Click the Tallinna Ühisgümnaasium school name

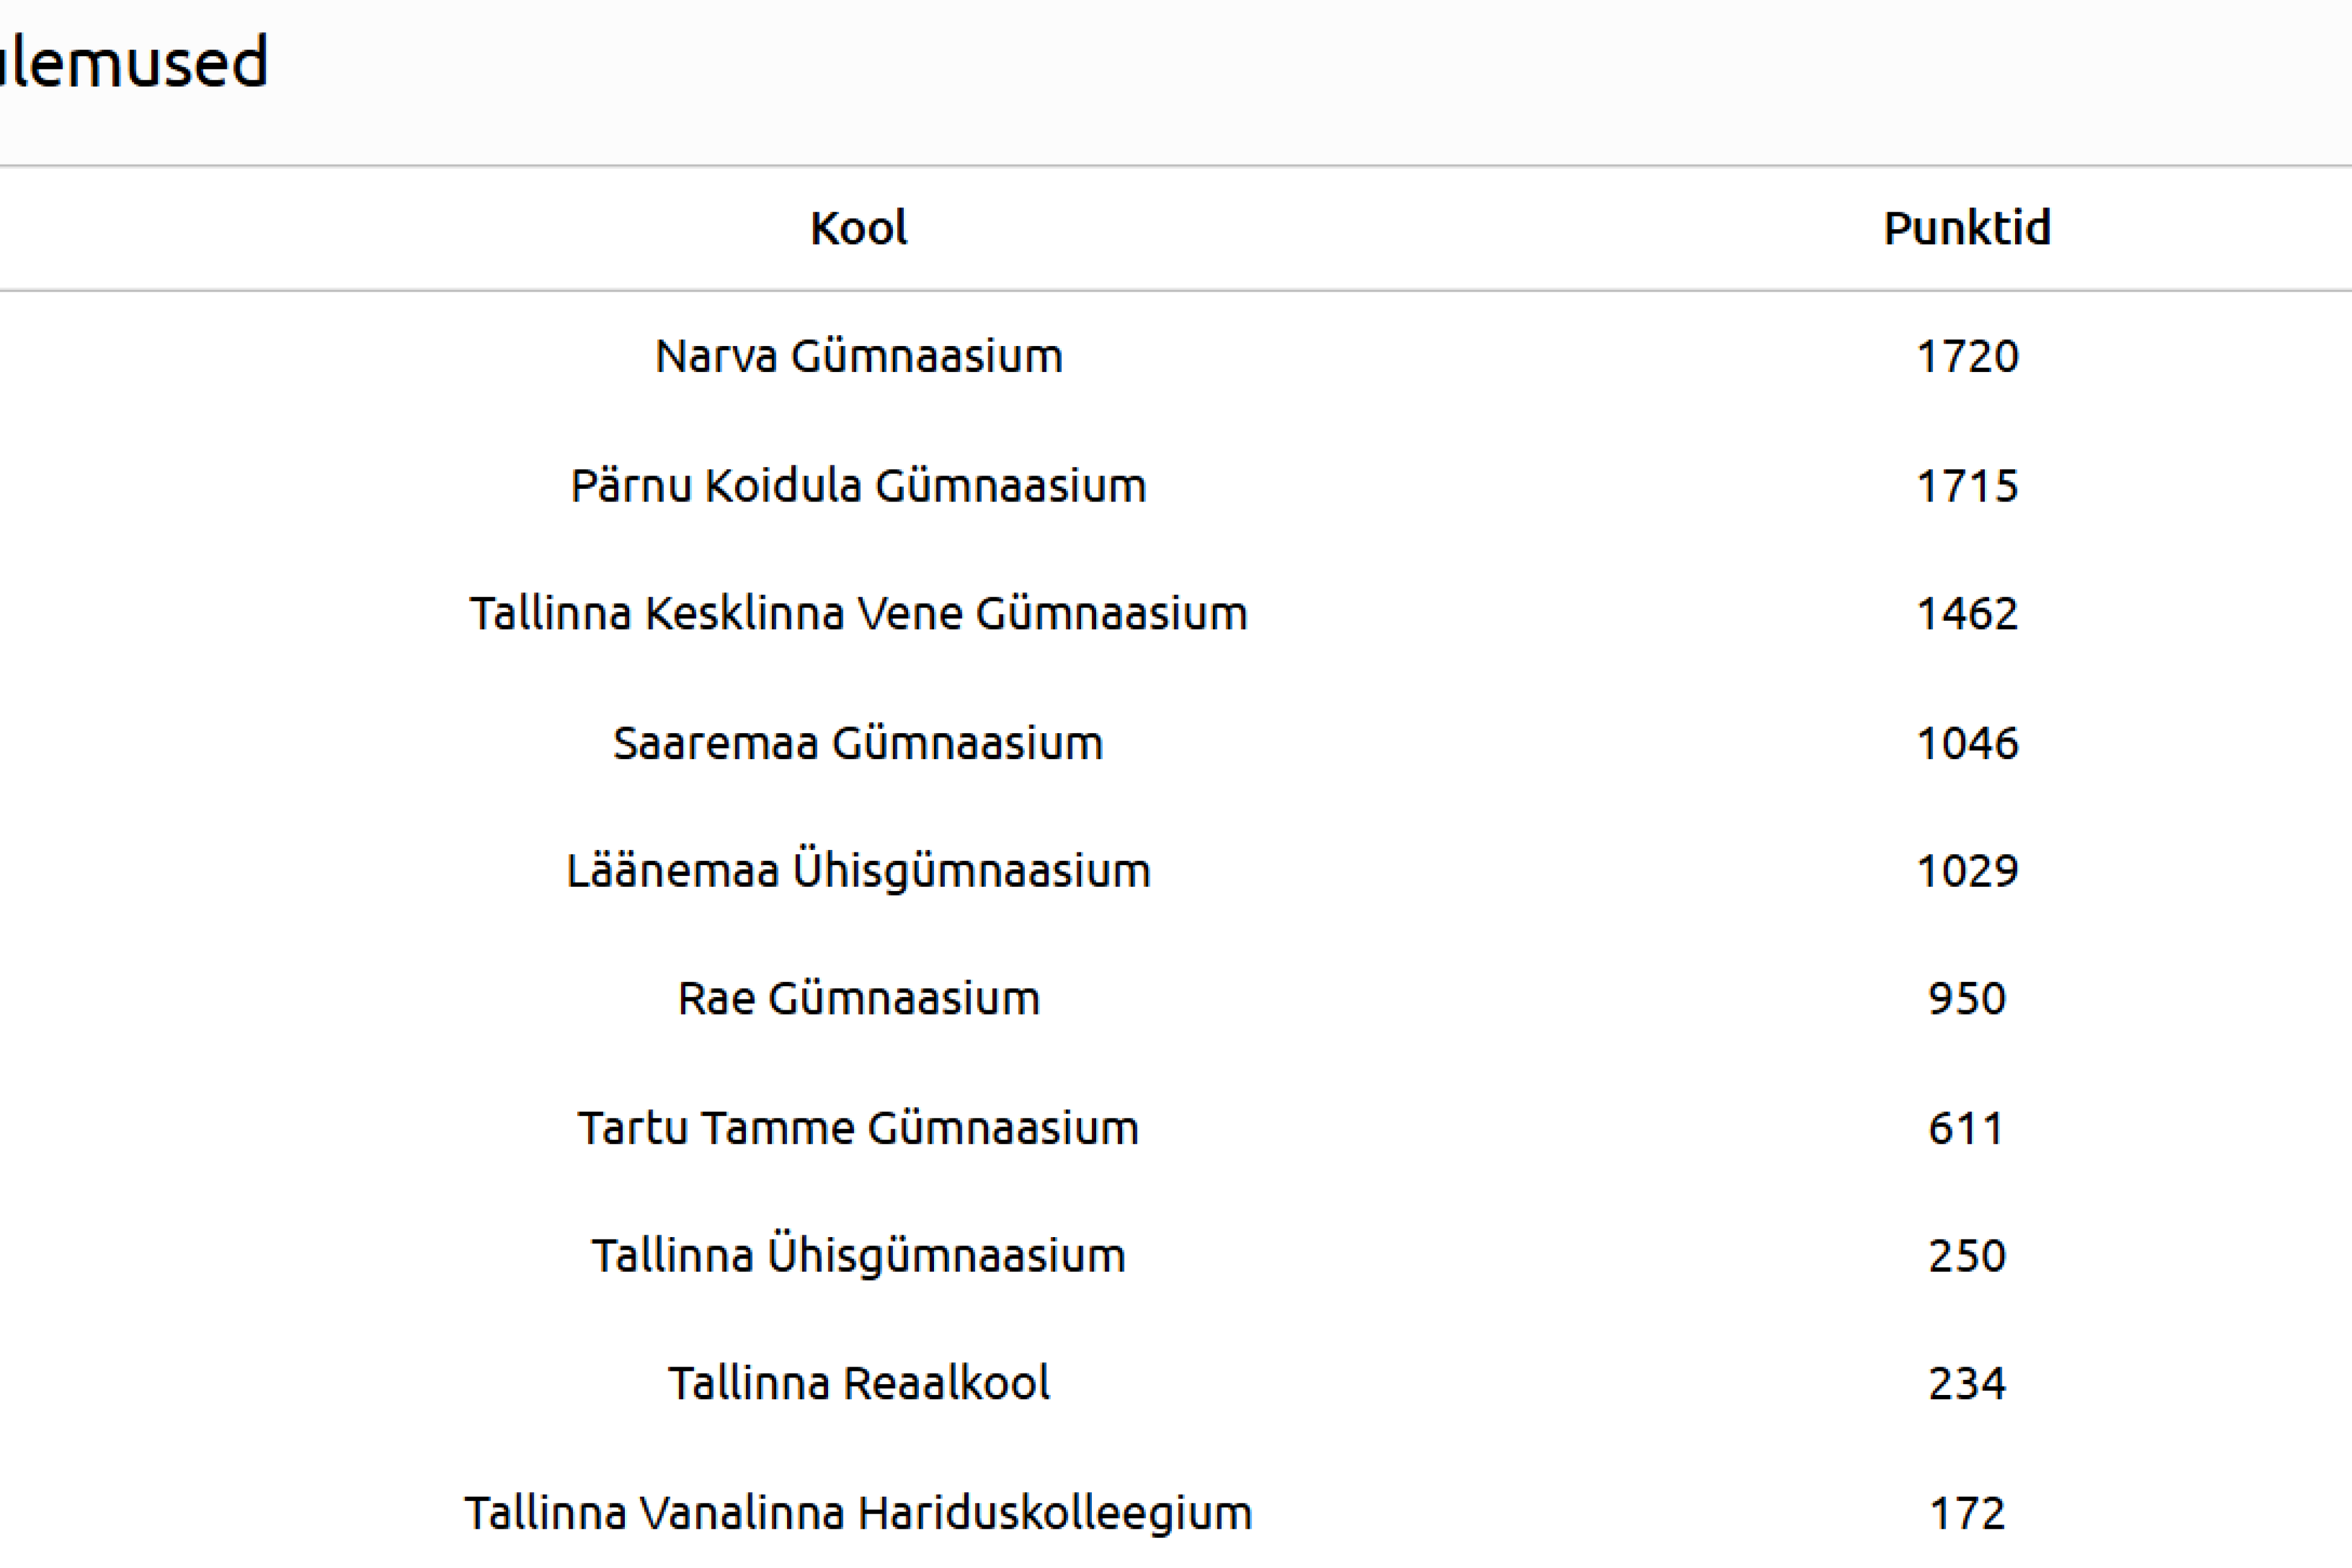tap(858, 1256)
